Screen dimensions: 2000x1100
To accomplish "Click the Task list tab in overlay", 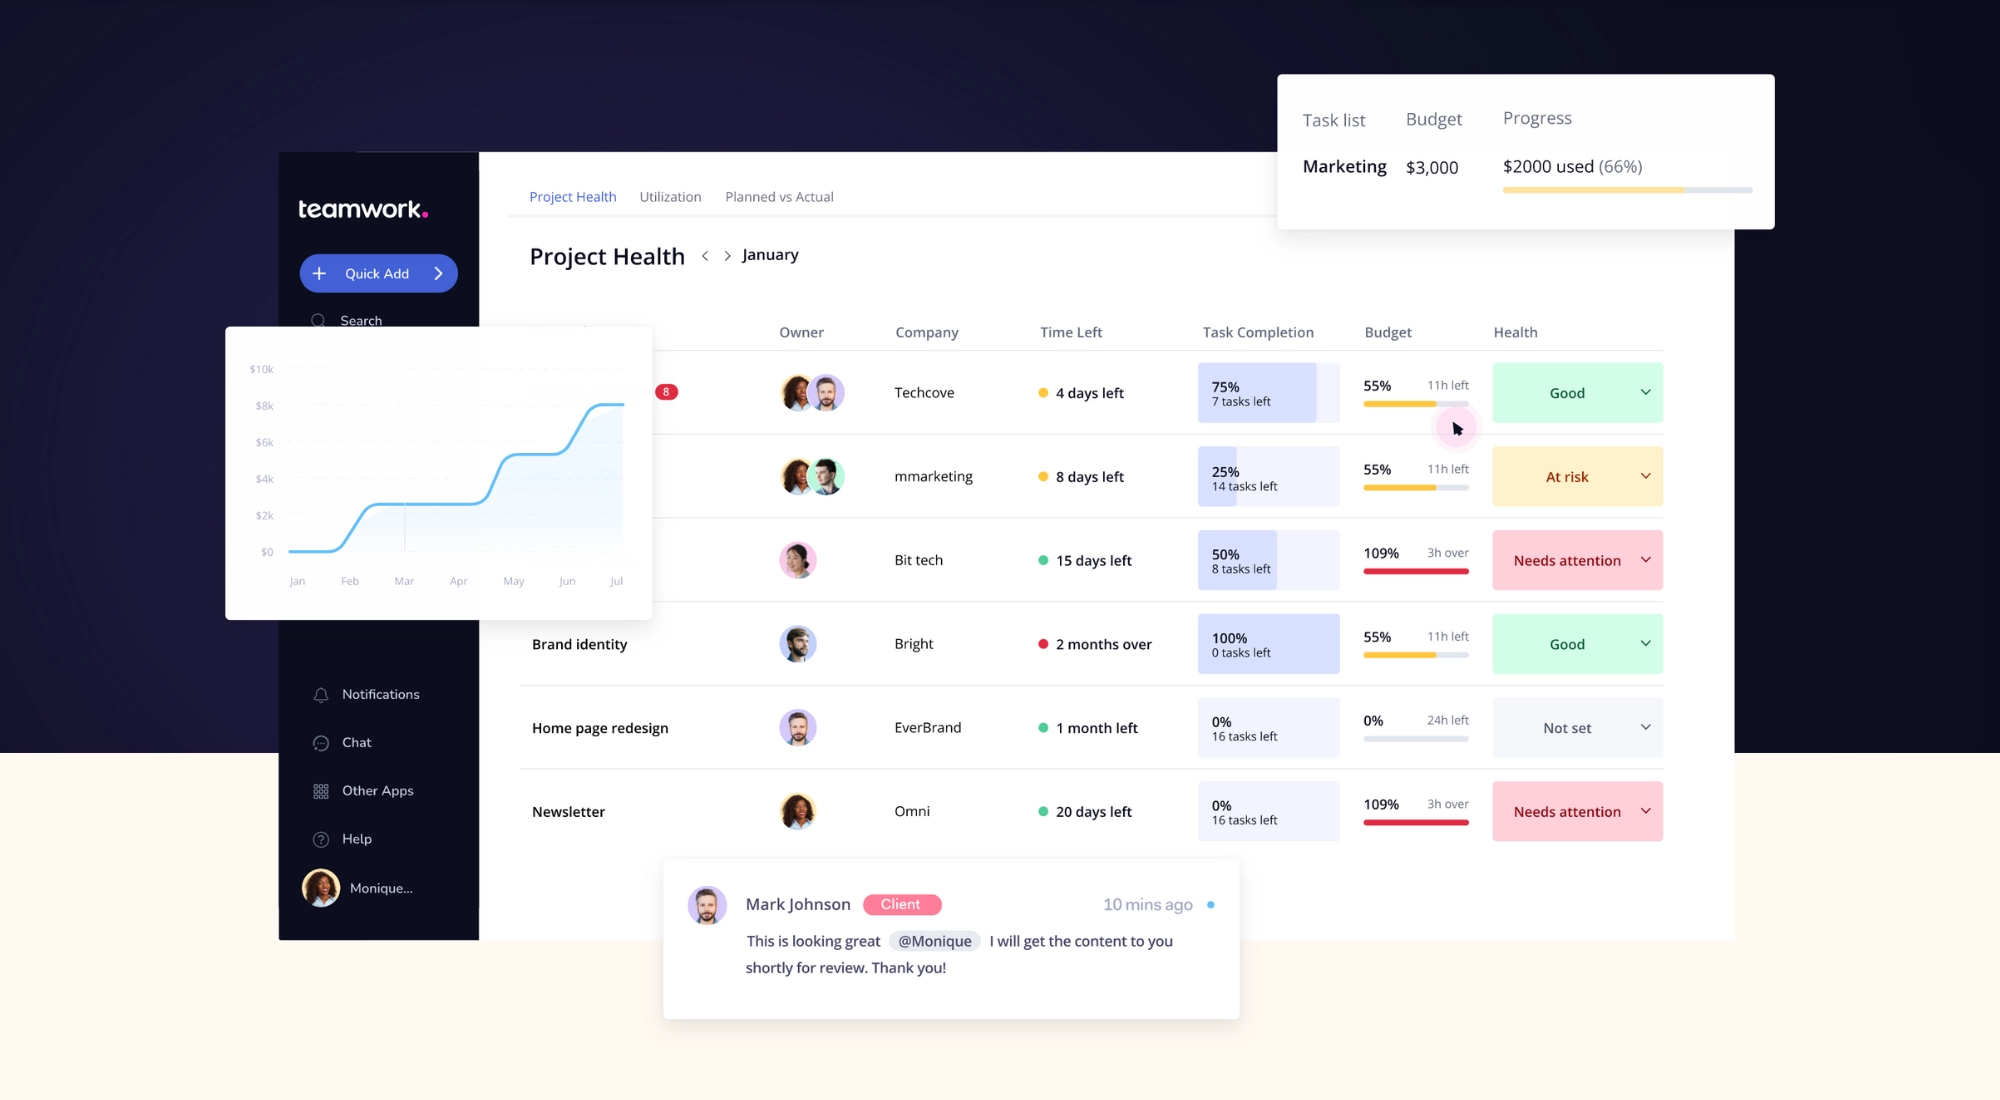I will click(1334, 119).
